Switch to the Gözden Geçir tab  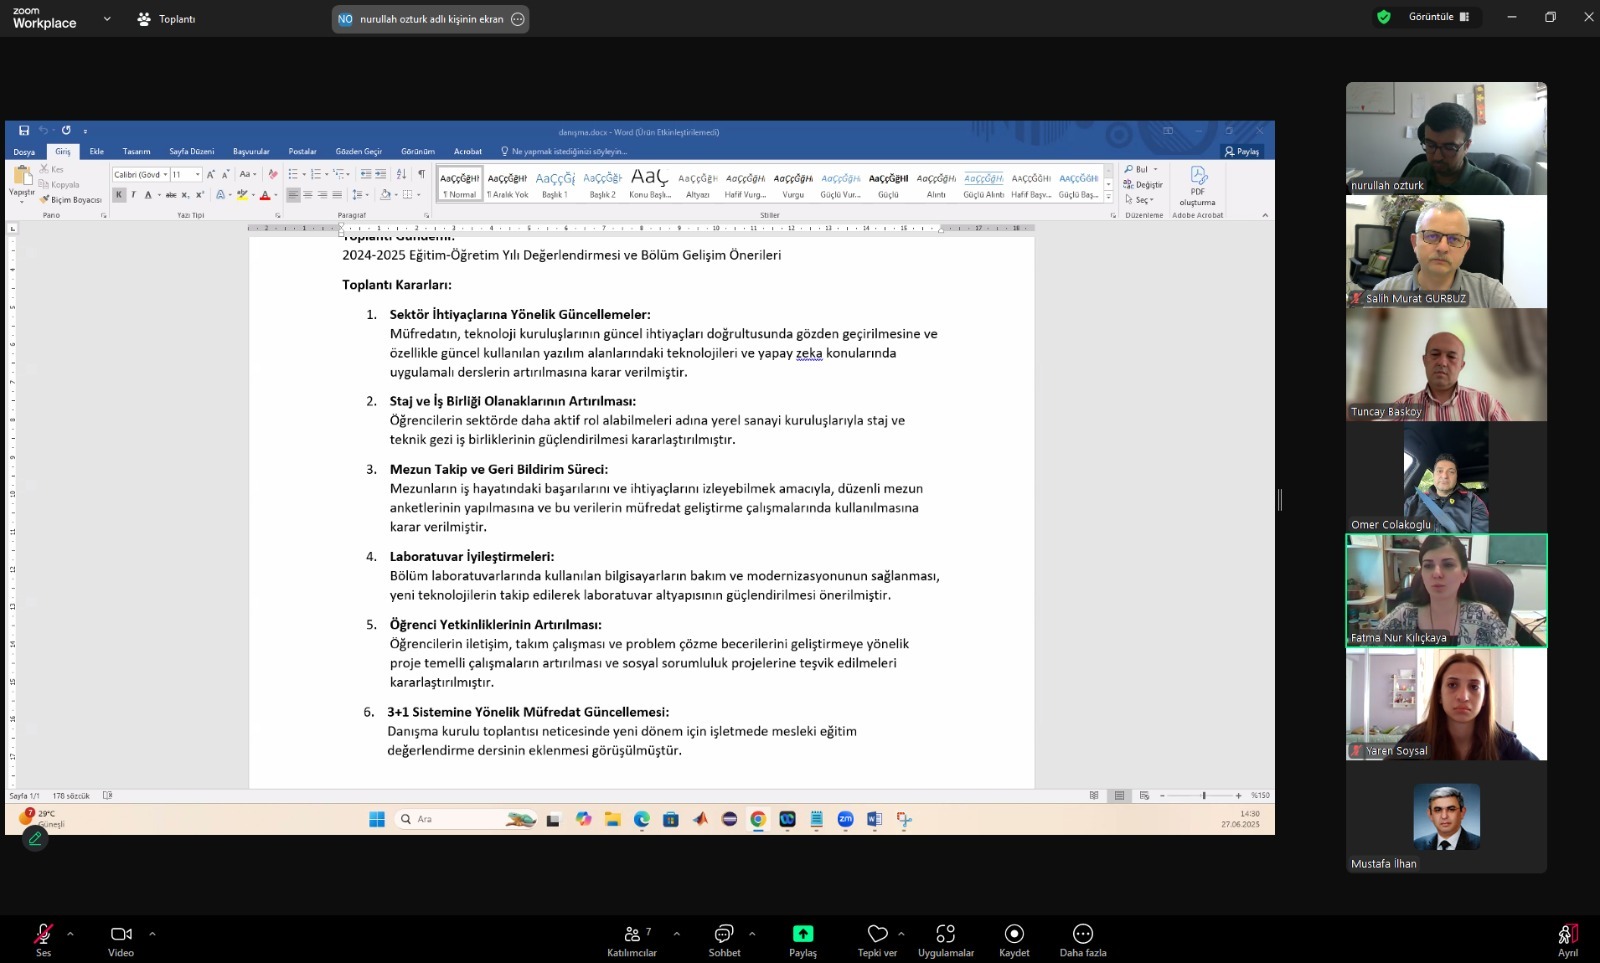pos(359,152)
